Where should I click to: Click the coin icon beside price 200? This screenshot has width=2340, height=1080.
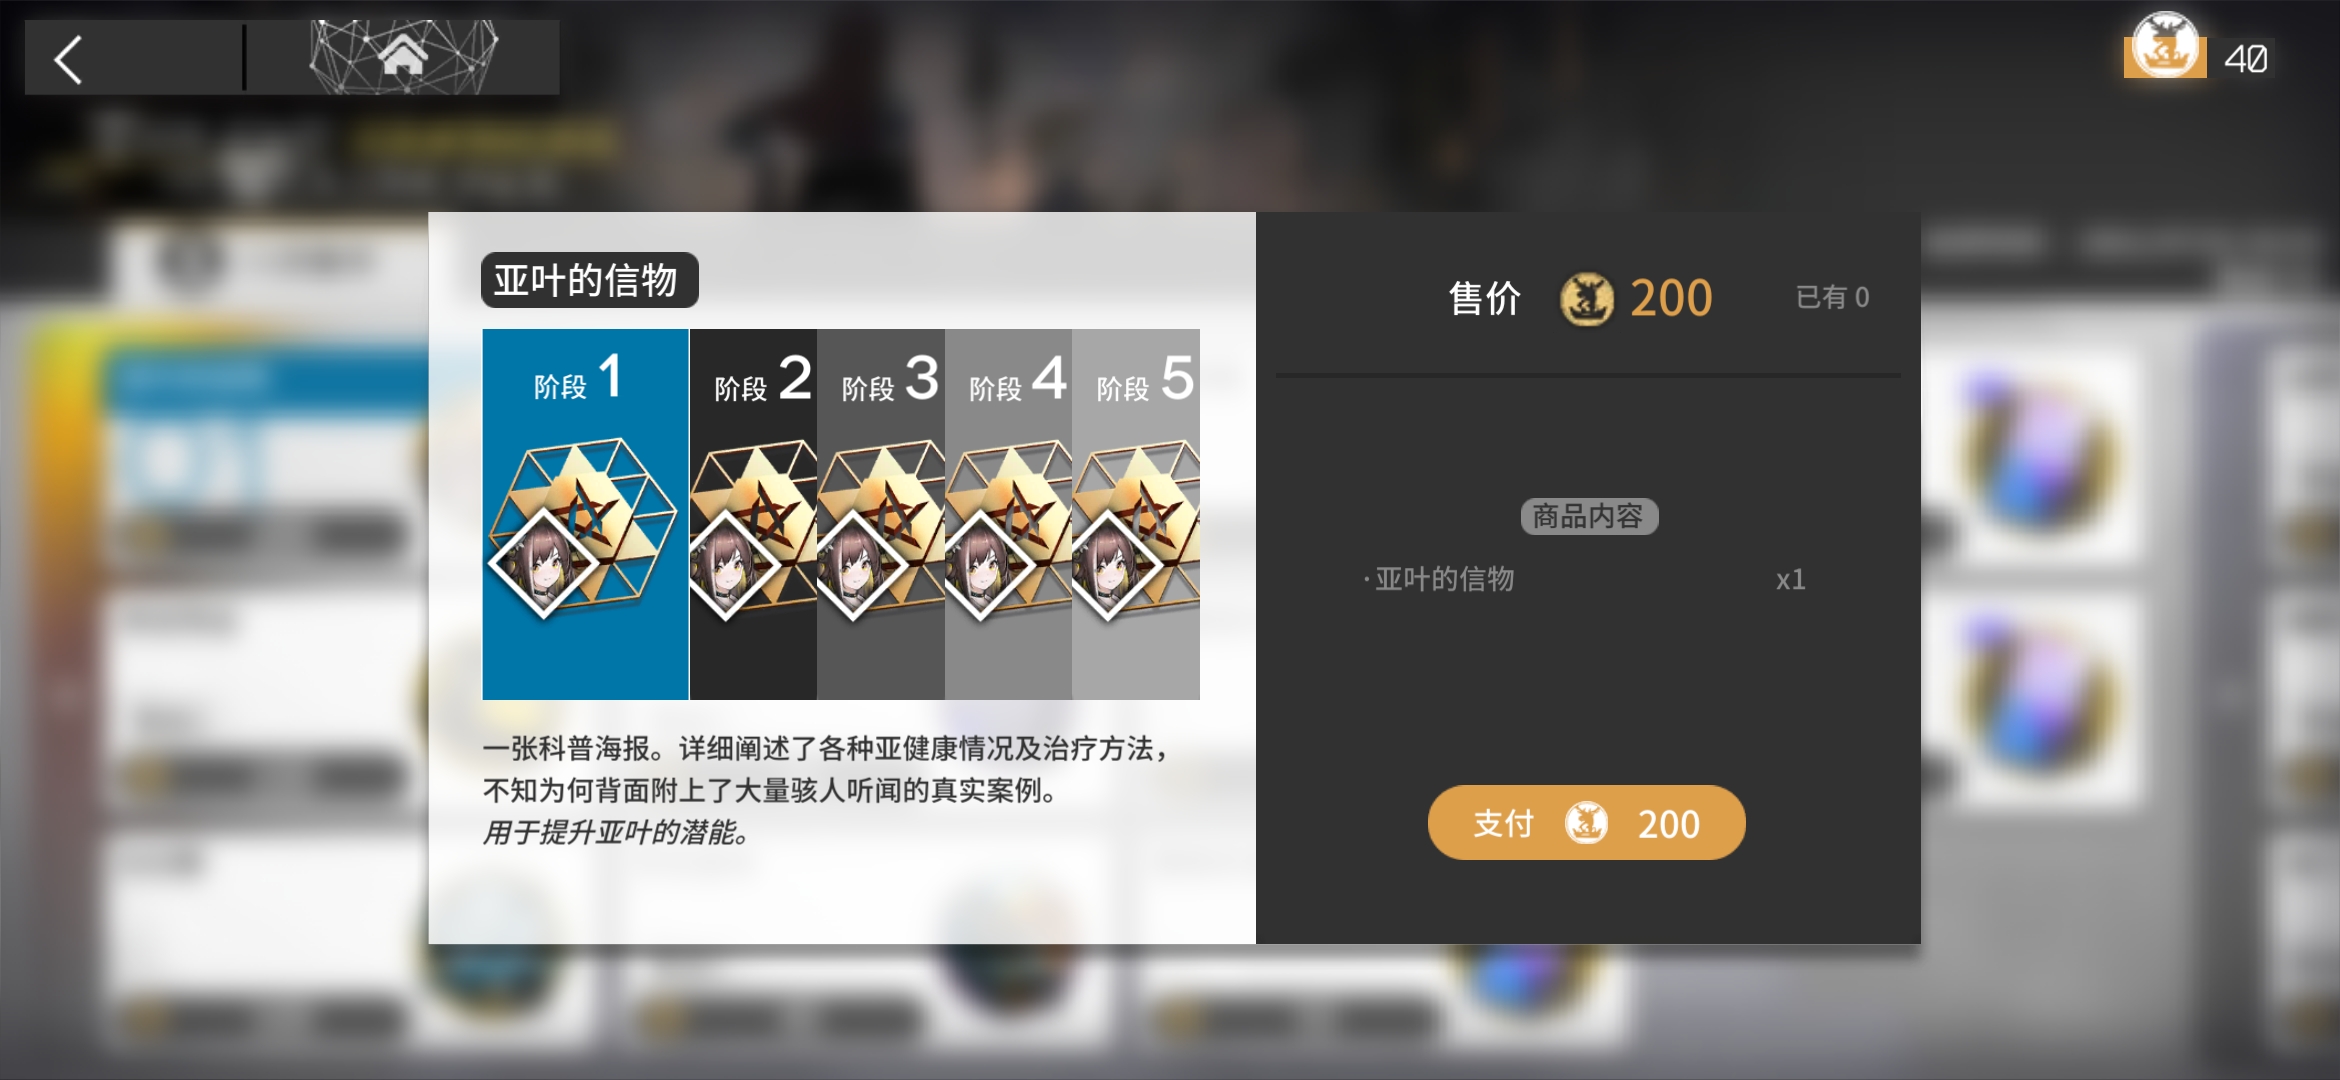coord(1587,299)
